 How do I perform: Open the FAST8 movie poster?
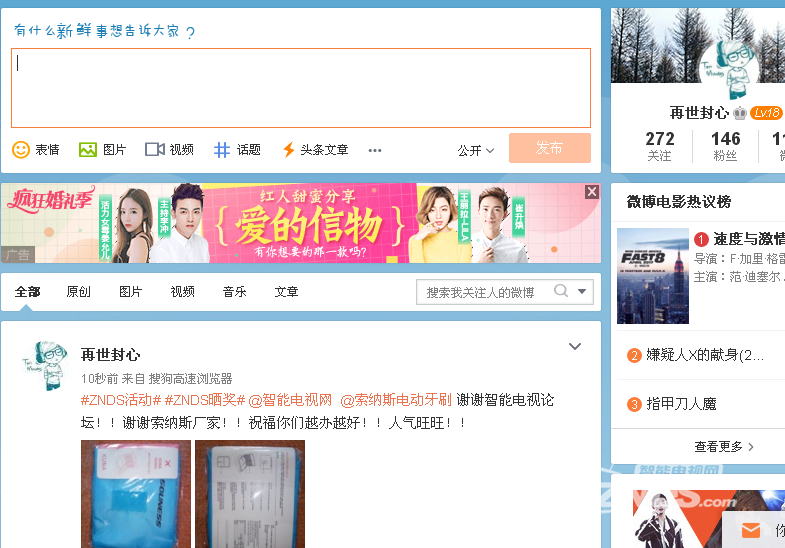pos(653,276)
